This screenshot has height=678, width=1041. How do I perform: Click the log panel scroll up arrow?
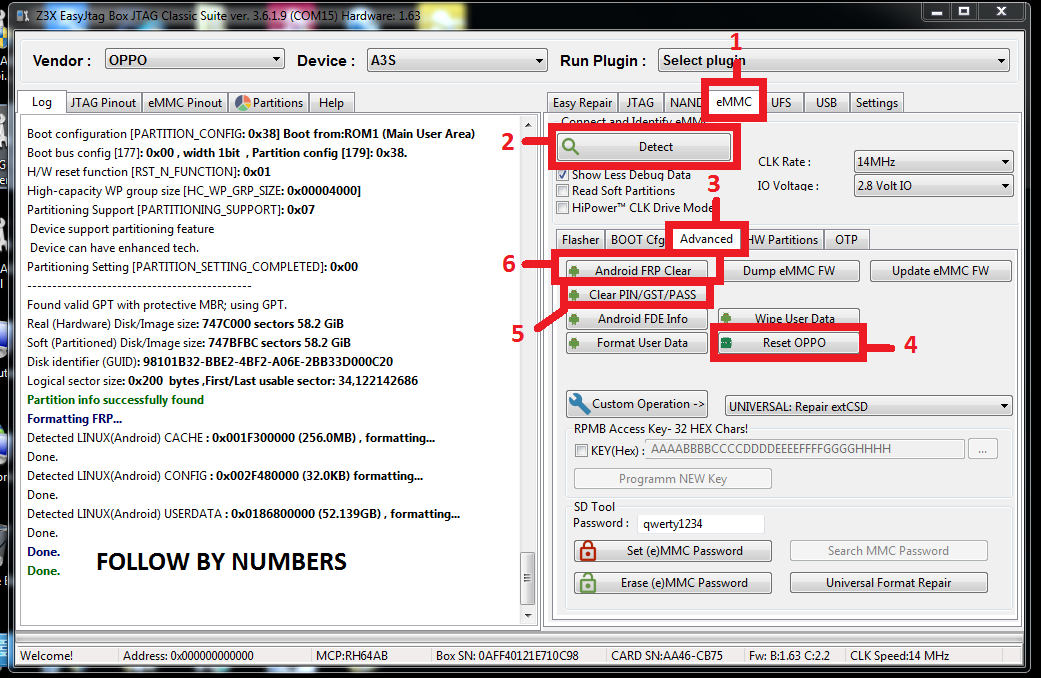[528, 125]
